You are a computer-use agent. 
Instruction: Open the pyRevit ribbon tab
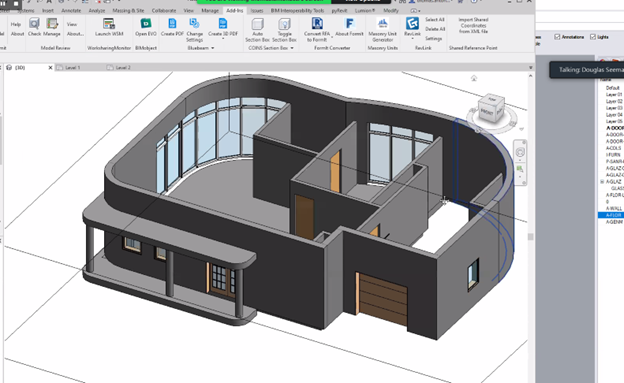pos(339,10)
